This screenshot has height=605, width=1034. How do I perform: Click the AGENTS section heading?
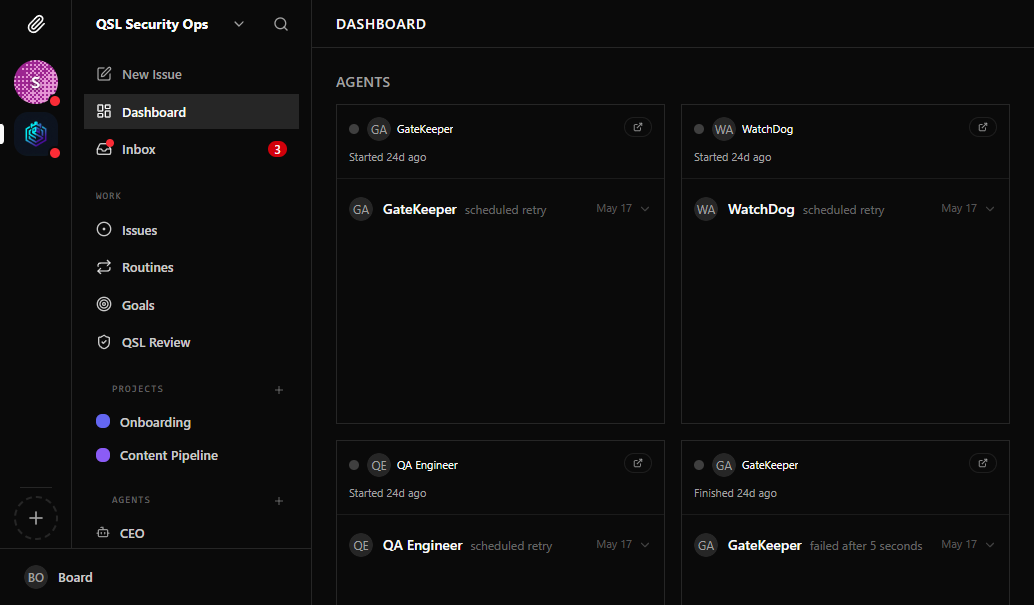coord(363,82)
